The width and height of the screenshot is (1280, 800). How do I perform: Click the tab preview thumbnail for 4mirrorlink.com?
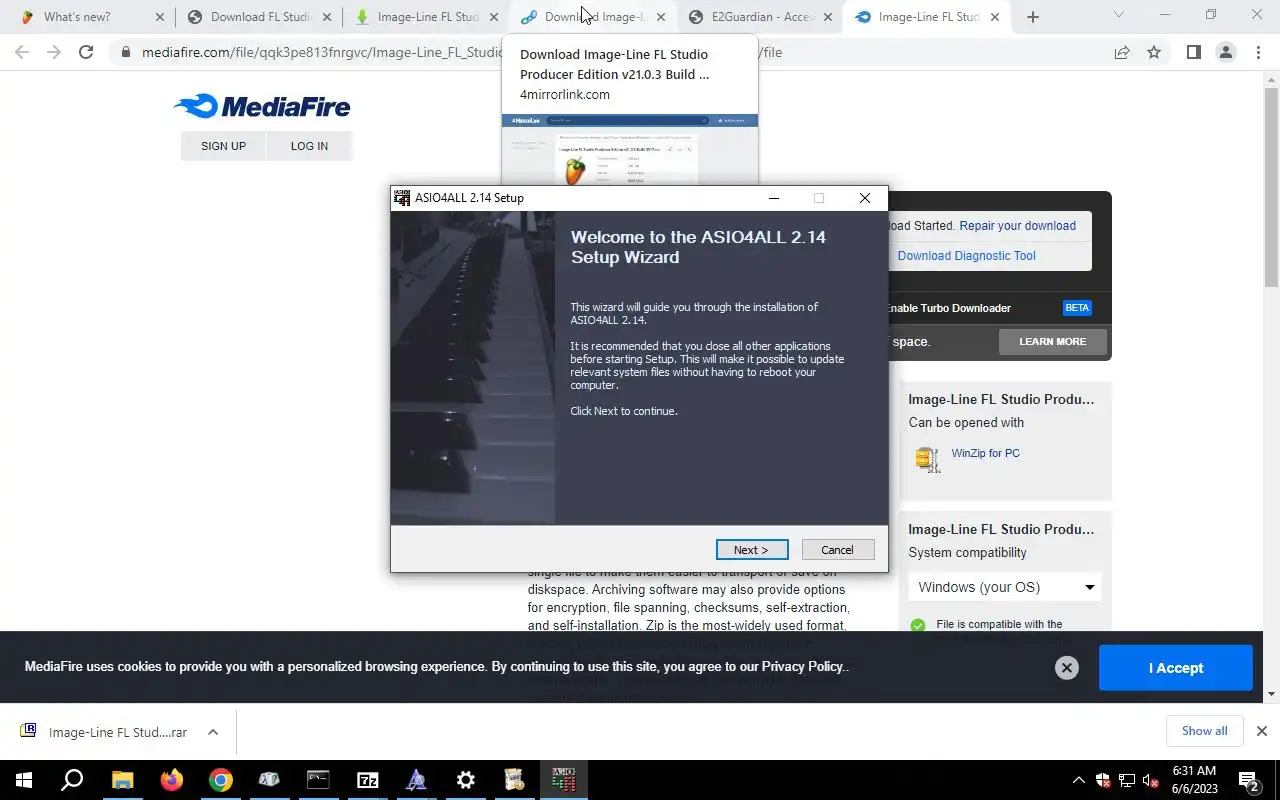coord(630,150)
